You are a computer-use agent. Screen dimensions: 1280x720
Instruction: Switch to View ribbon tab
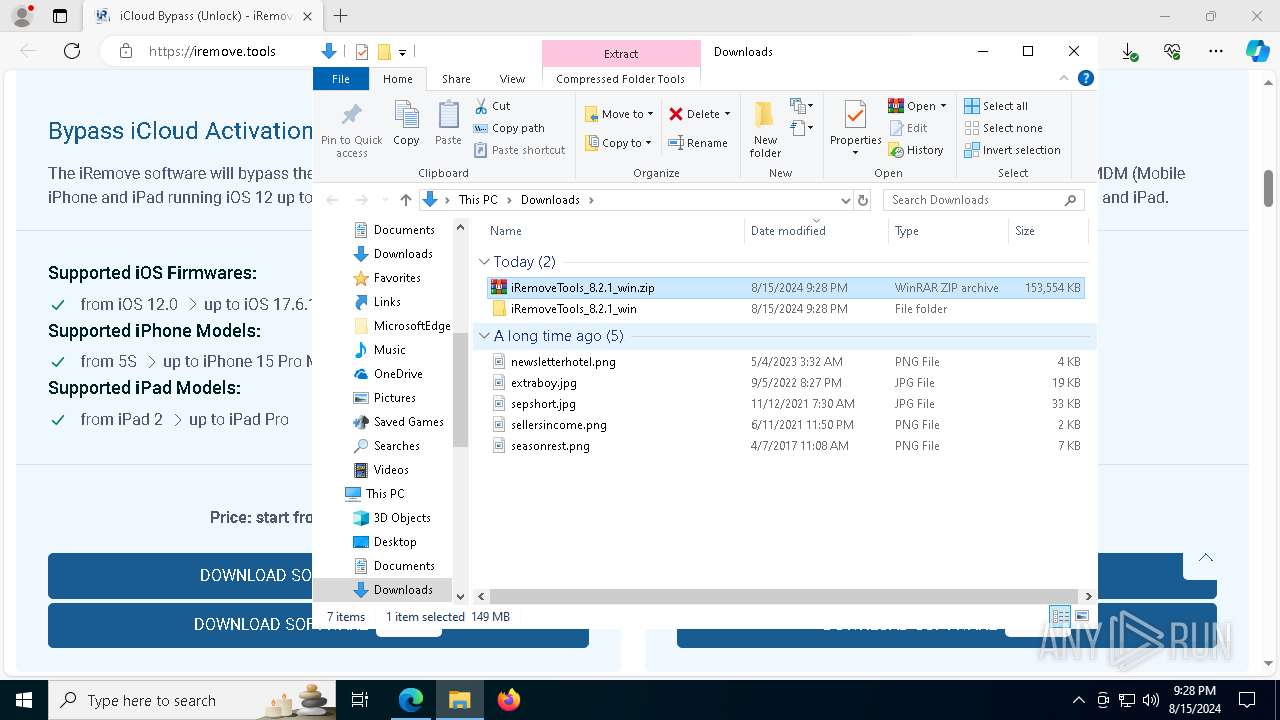click(x=512, y=79)
